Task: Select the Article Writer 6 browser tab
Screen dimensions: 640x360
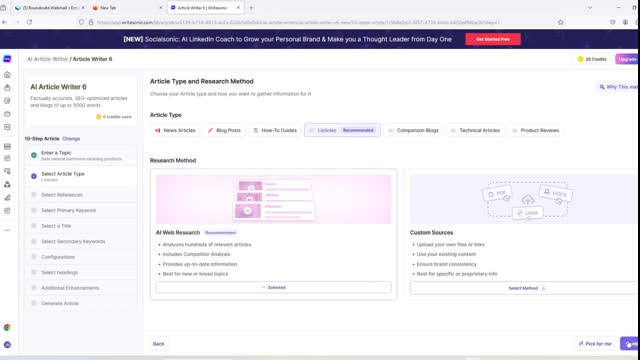Action: coord(206,8)
